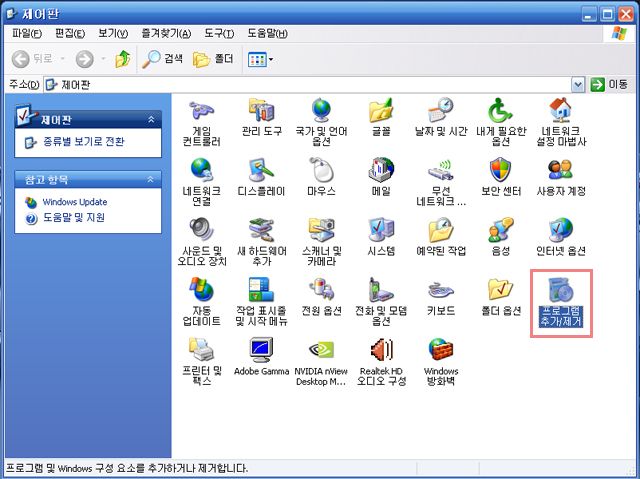This screenshot has height=479, width=640.
Task: Select 프로그램 추가/제거 icon
Action: coord(561,302)
